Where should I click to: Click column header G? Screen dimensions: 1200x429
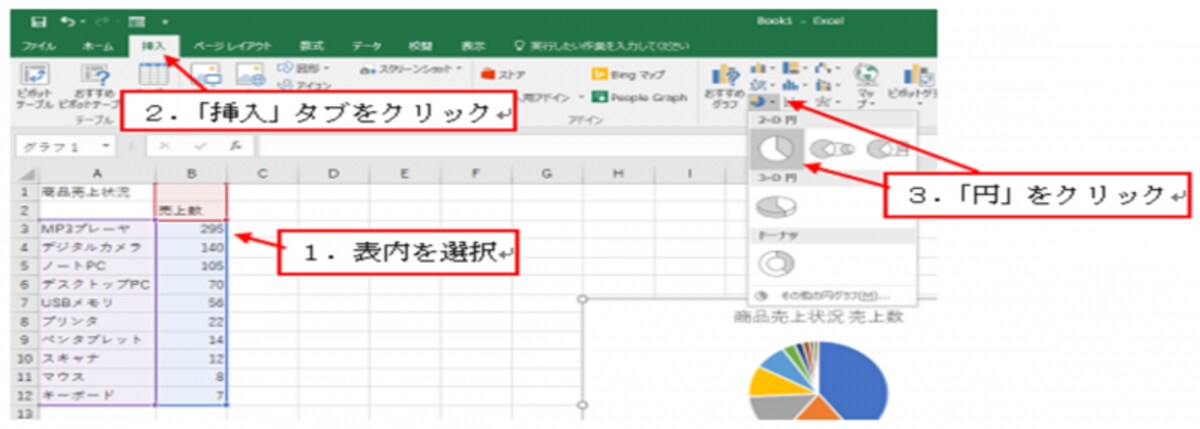point(547,173)
